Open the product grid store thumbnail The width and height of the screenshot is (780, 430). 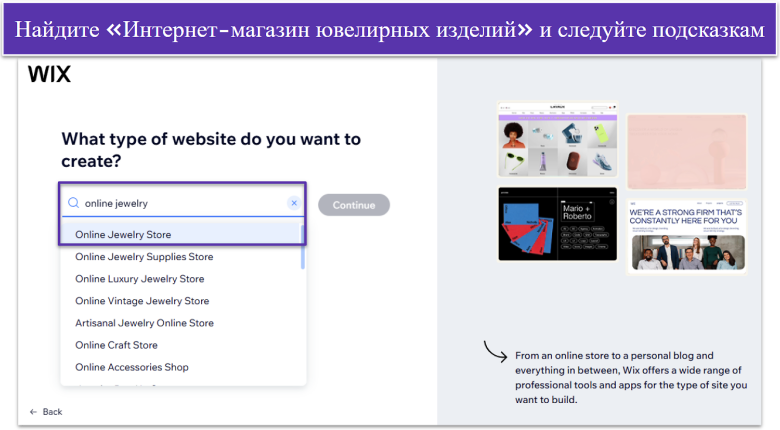pos(558,139)
